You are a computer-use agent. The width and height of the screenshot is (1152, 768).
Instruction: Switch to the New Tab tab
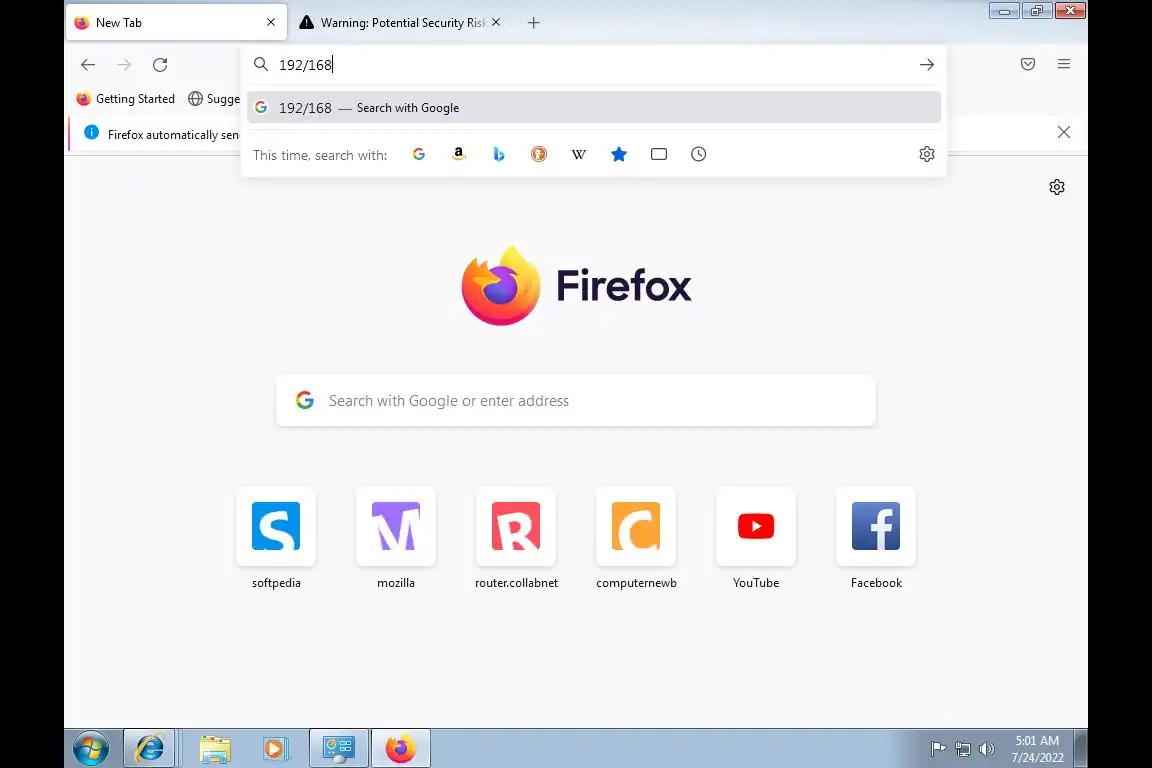point(176,23)
